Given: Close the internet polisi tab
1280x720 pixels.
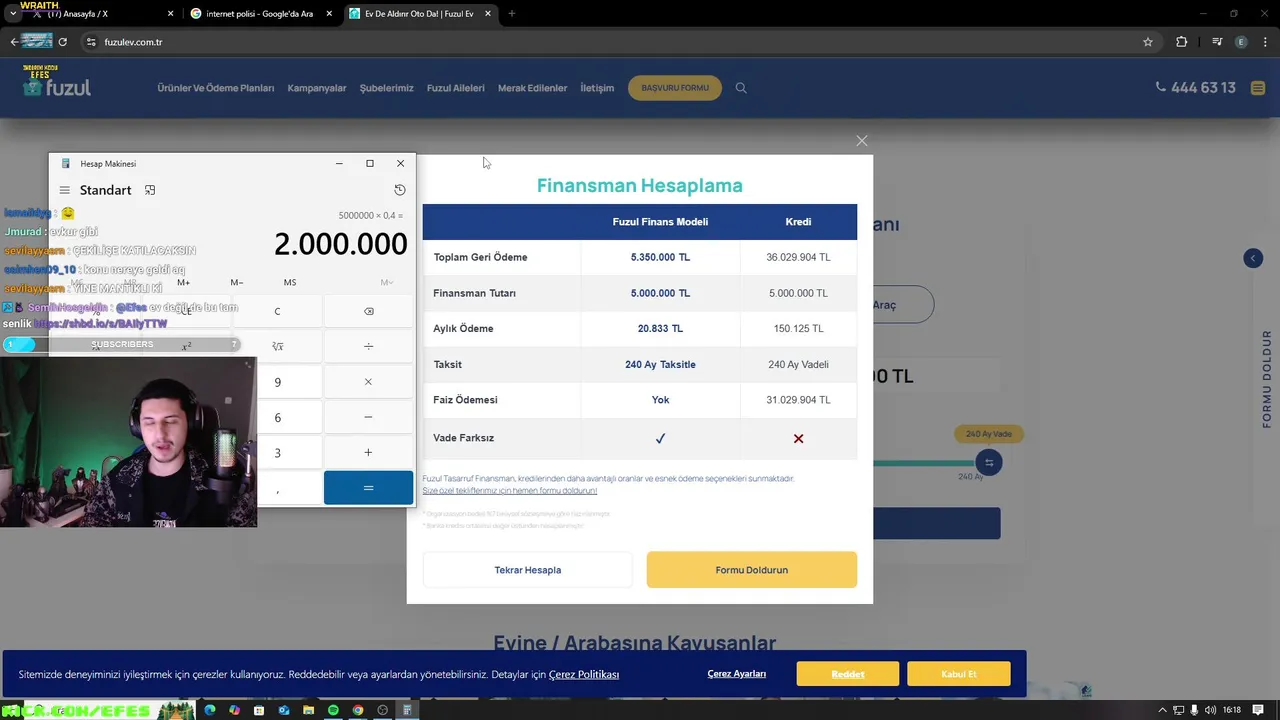Looking at the screenshot, I should tap(329, 14).
